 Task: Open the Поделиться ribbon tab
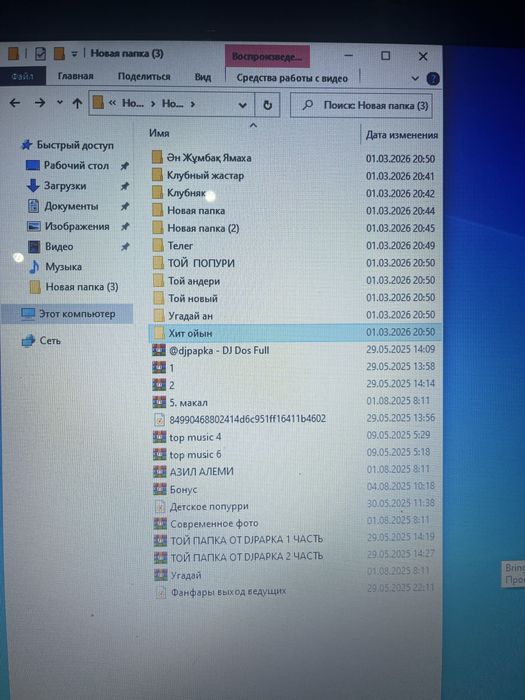144,77
